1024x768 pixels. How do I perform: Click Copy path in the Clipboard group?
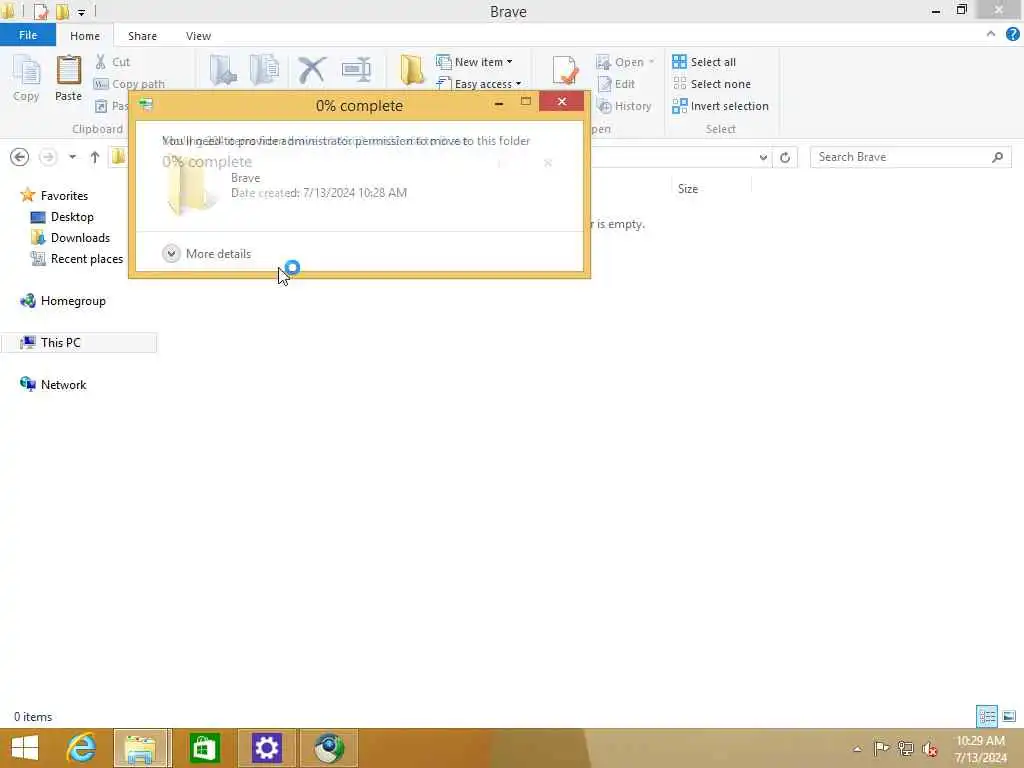tap(129, 84)
